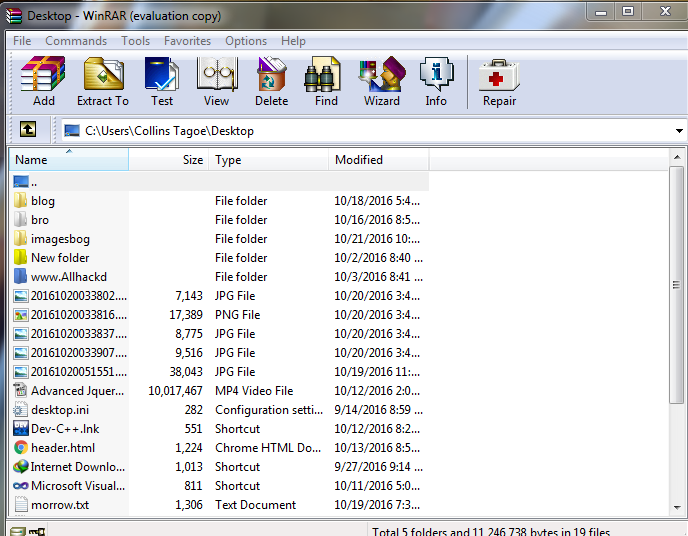688x536 pixels.
Task: Sort list by Type column header
Action: coord(269,159)
